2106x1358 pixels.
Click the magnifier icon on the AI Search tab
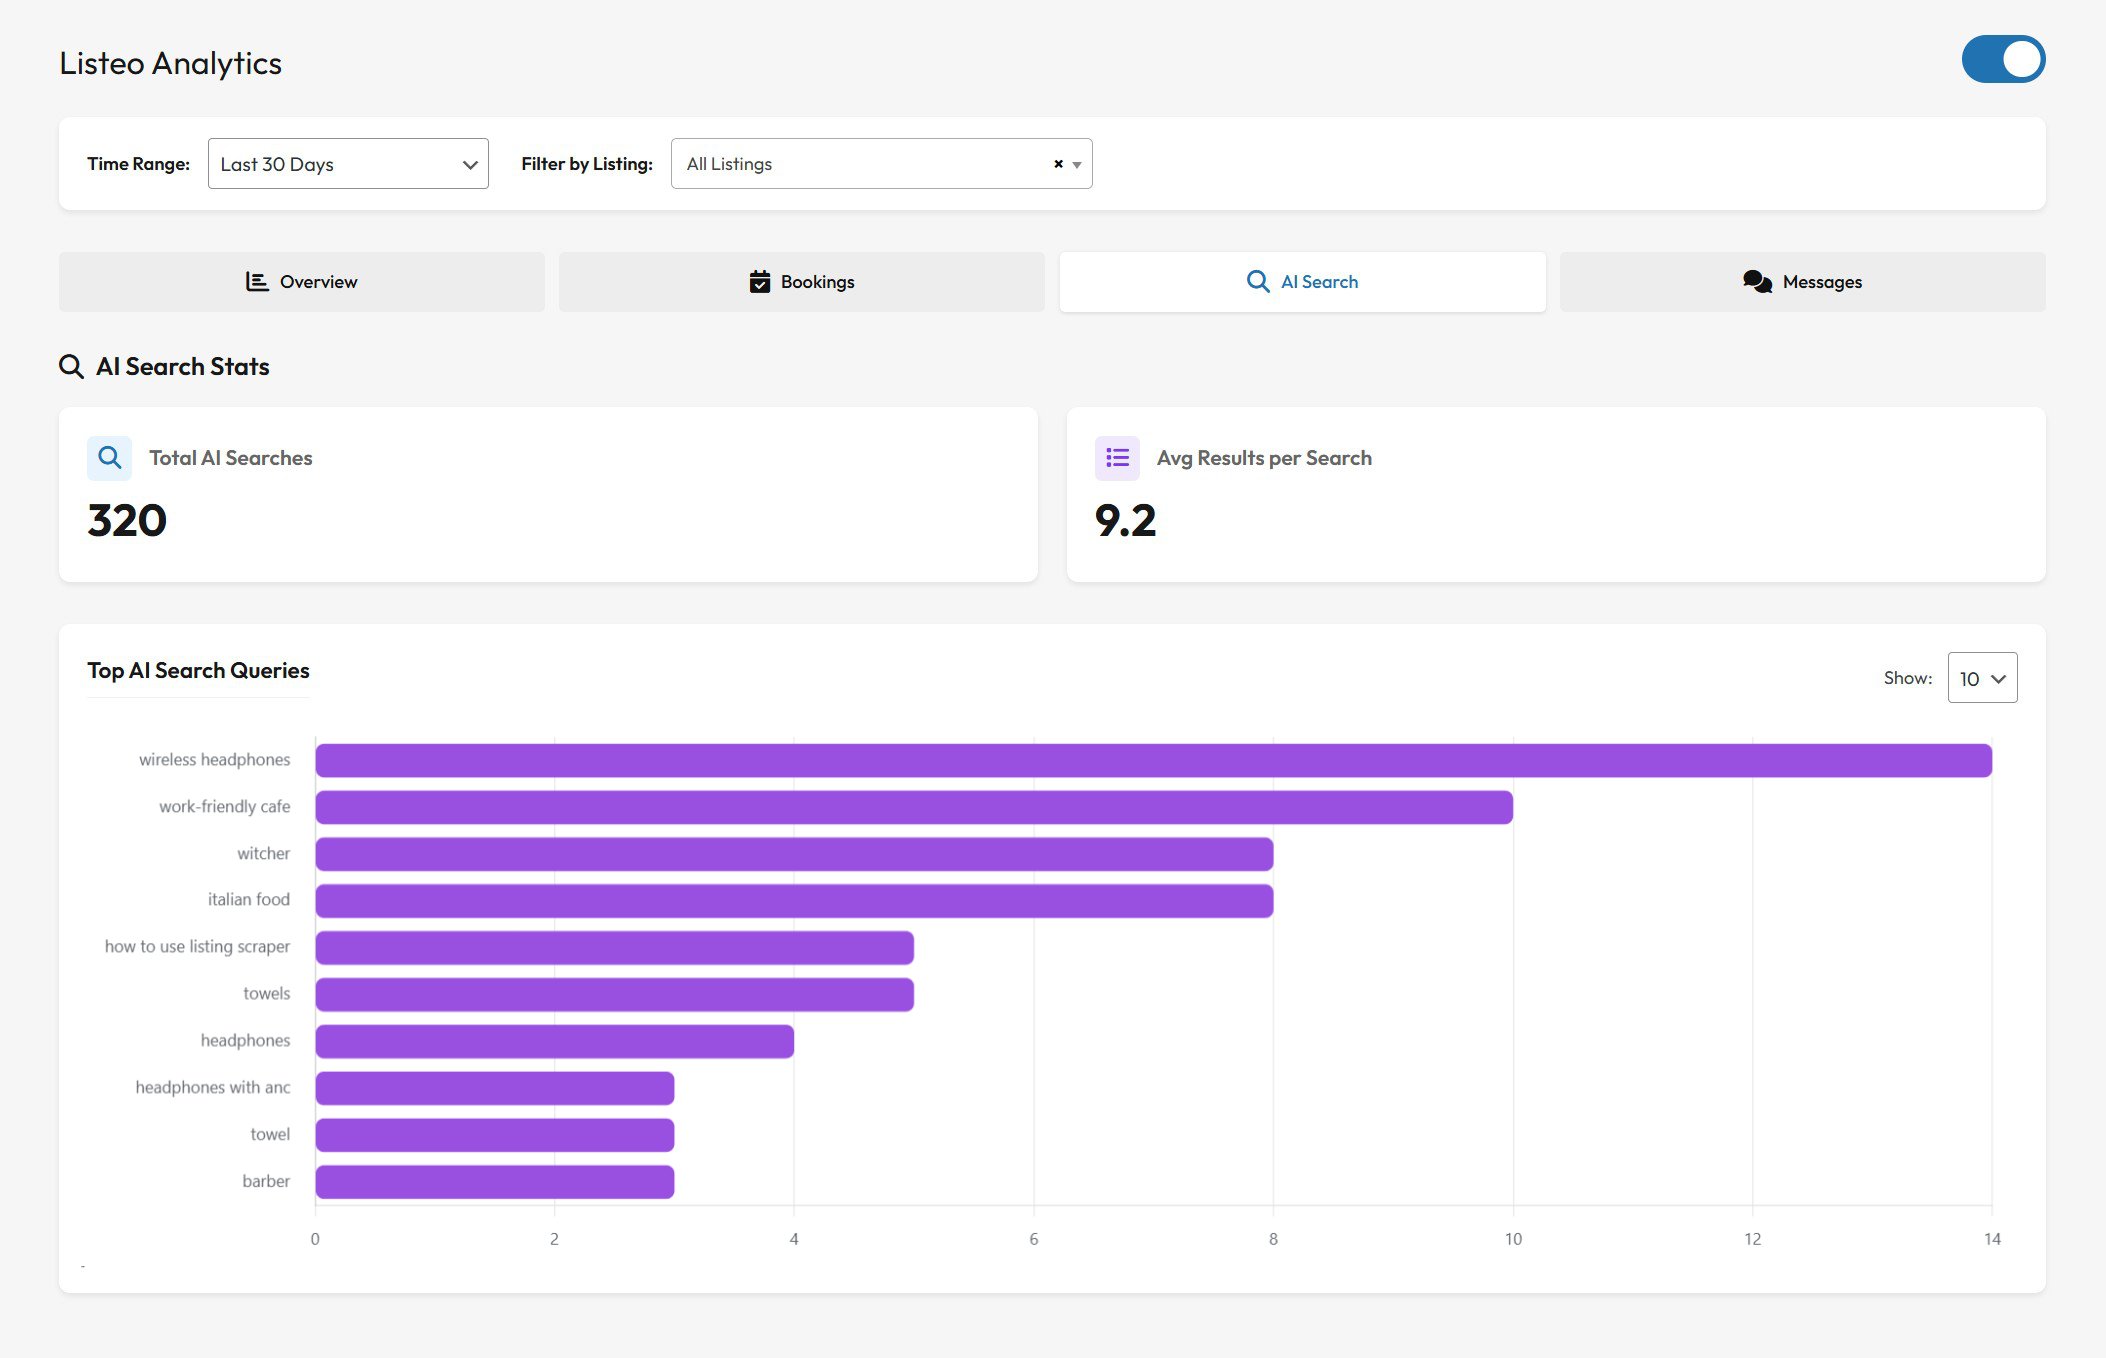(1256, 281)
